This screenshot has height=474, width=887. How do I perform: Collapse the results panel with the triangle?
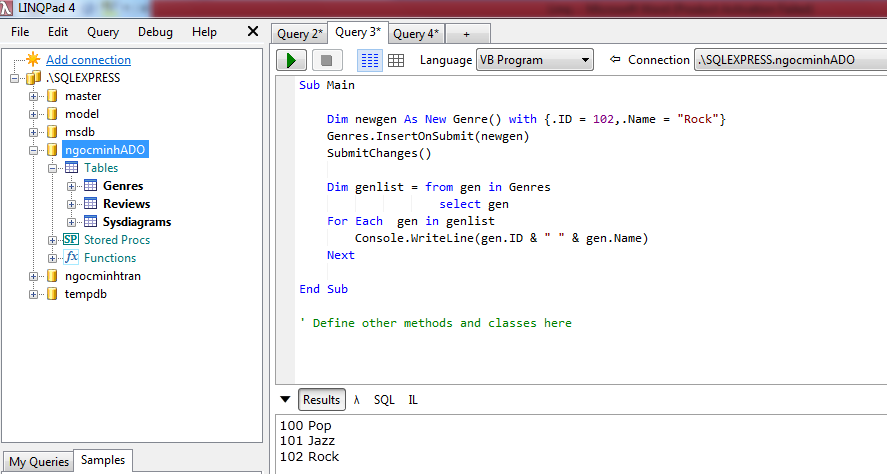pyautogui.click(x=285, y=399)
